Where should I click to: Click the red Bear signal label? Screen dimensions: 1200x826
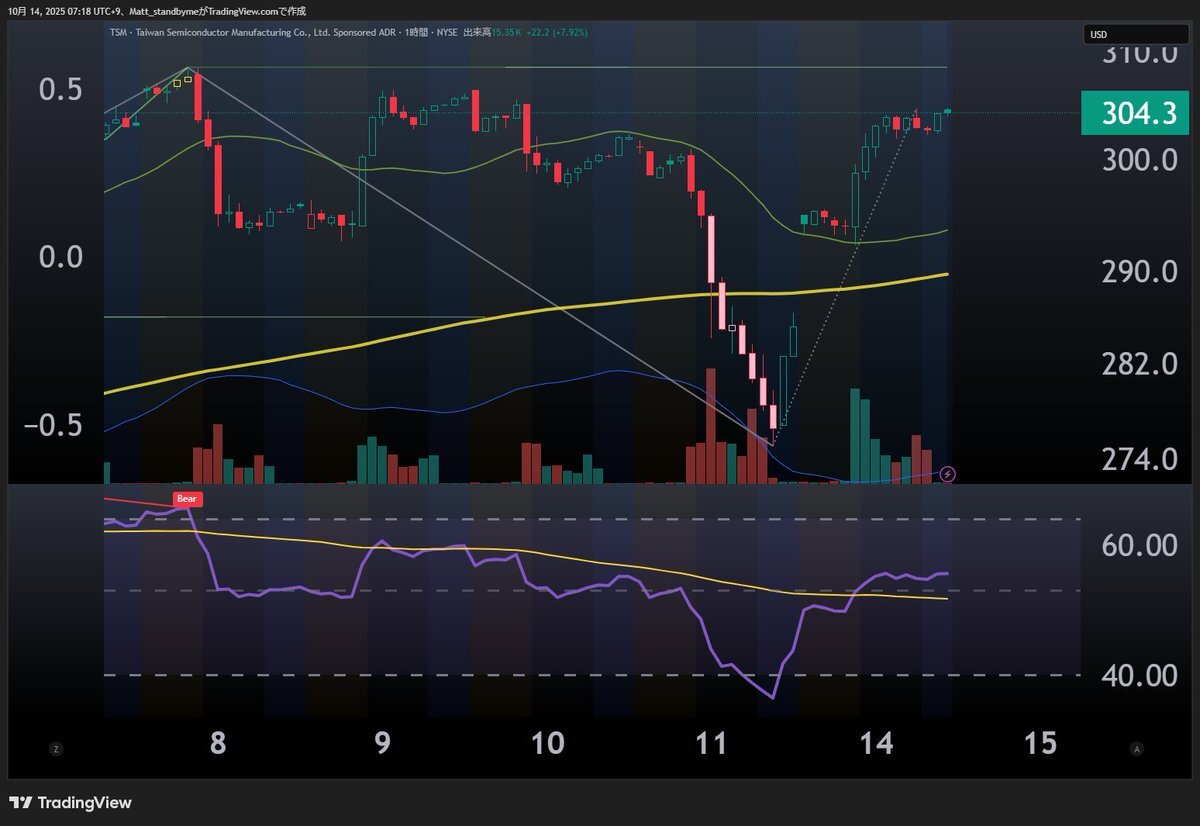coord(187,498)
